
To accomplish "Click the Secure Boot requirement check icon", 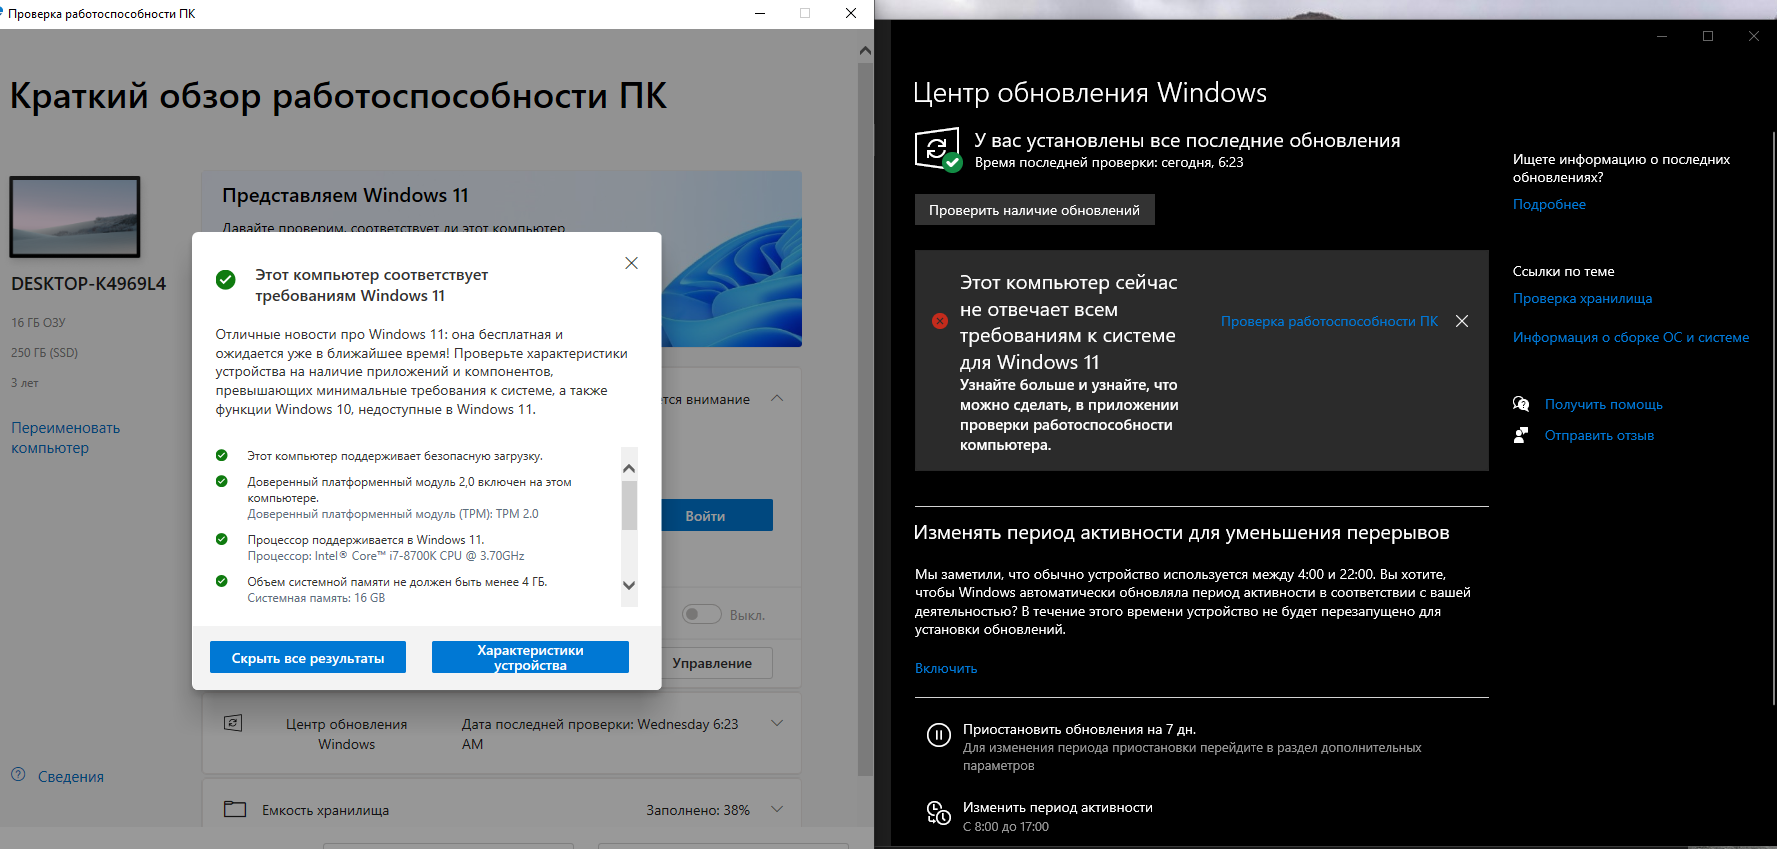I will coord(222,455).
